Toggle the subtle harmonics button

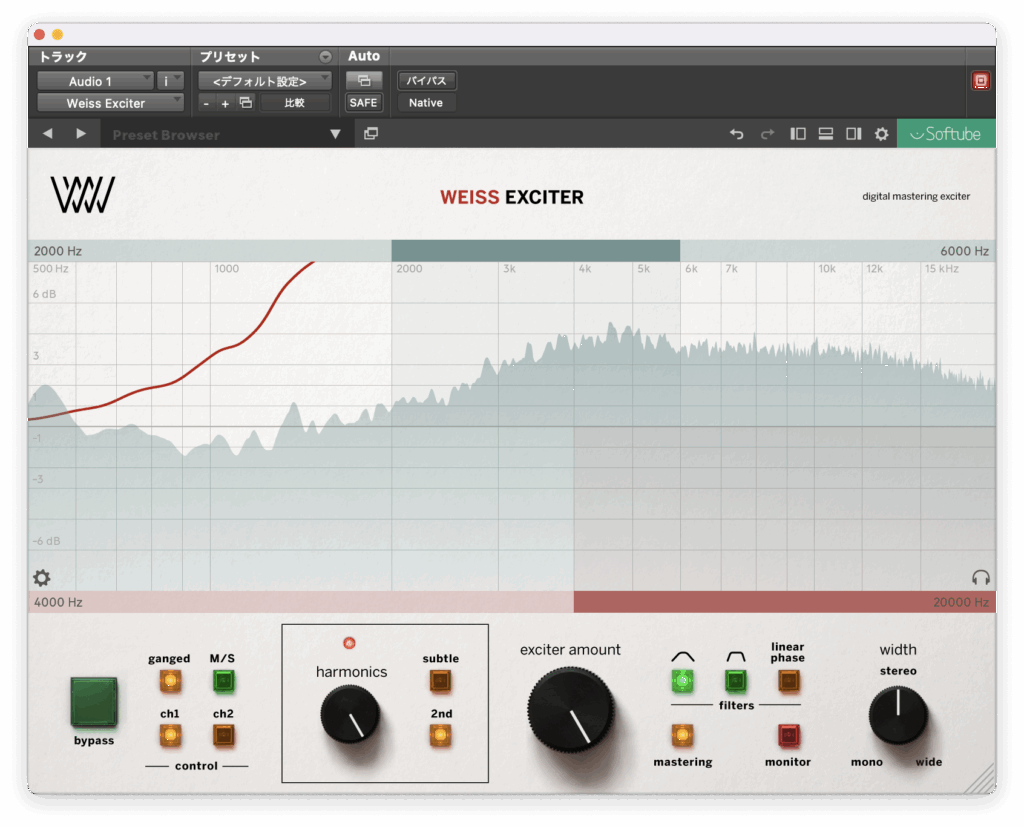coord(440,681)
